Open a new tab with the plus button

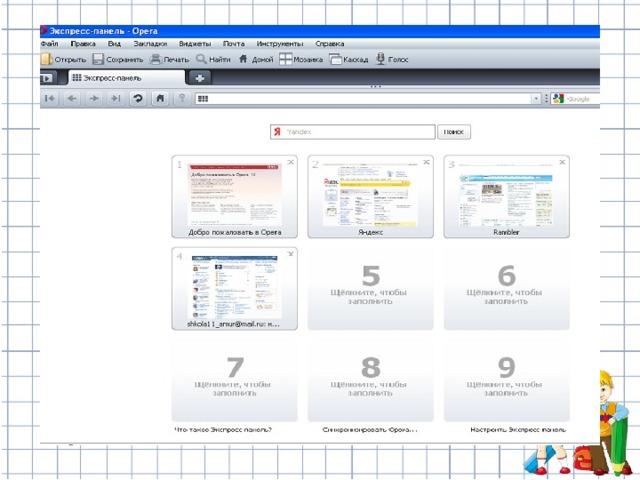[200, 78]
